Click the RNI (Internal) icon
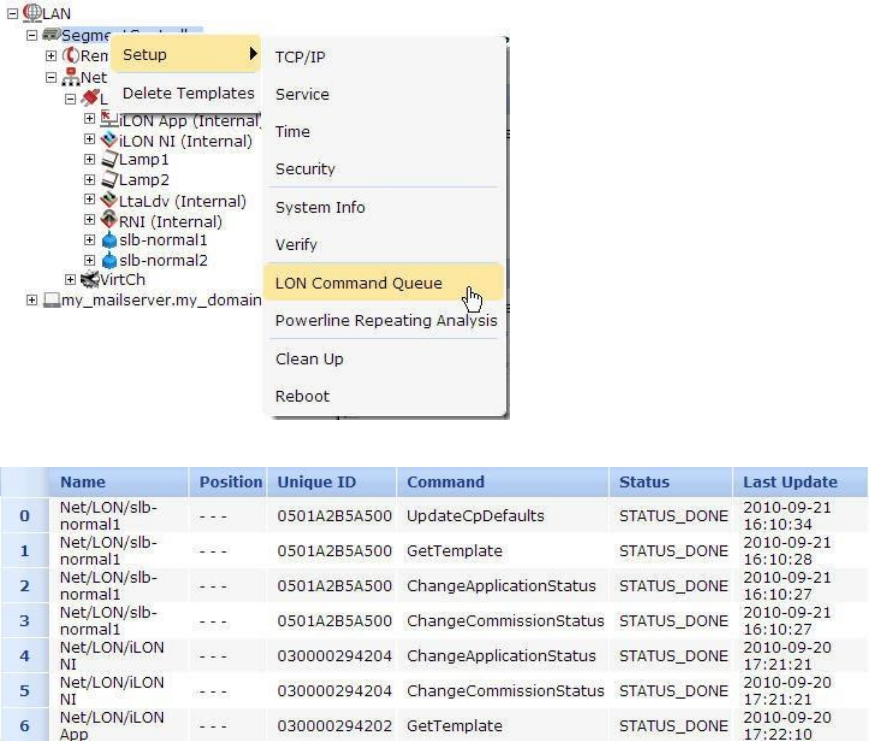Image resolution: width=869 pixels, height=741 pixels. 109,220
